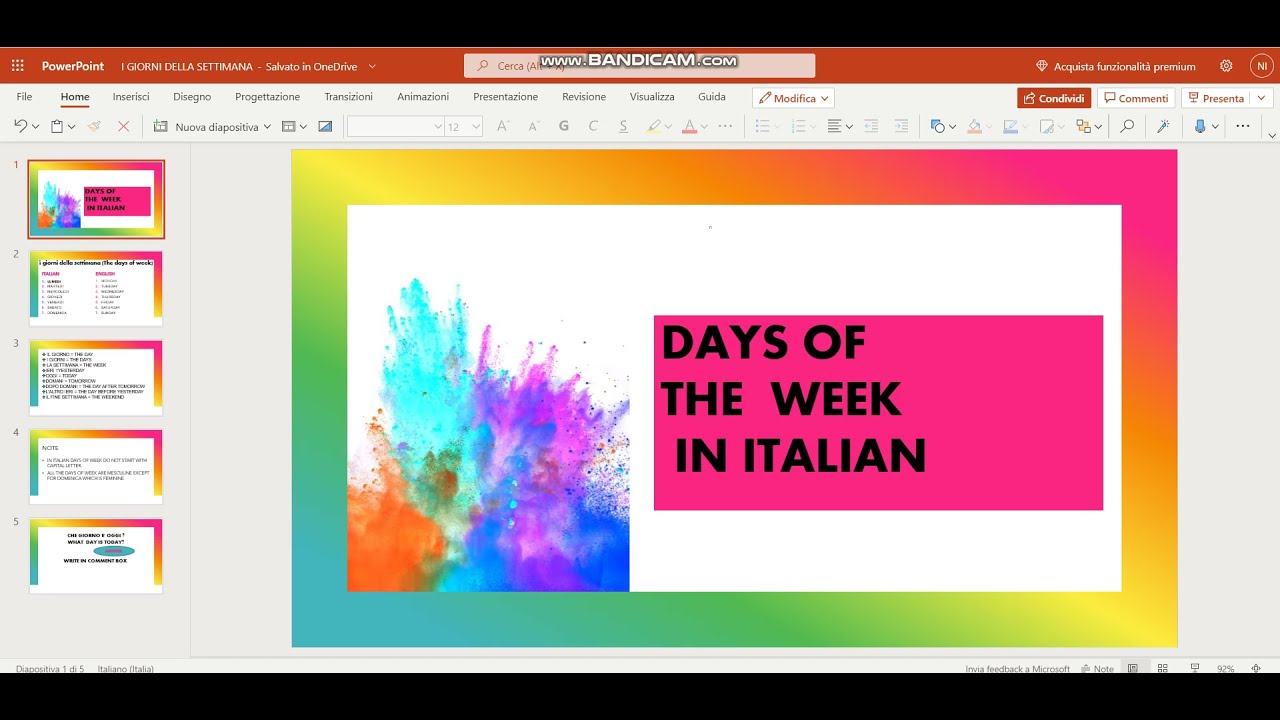Click the Reset slide picture icon
This screenshot has height=720, width=1280.
325,127
